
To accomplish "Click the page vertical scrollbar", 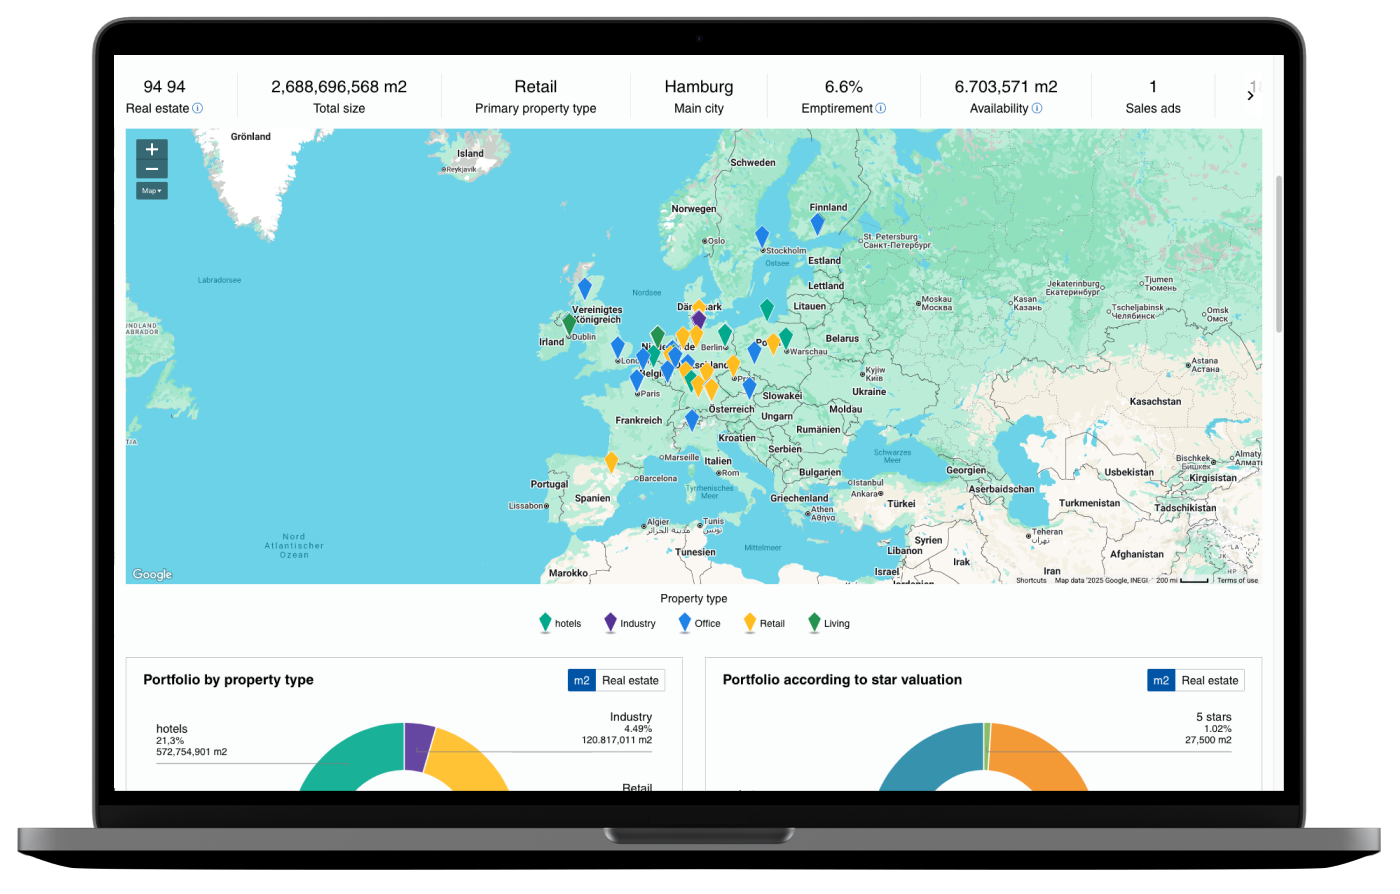I will click(x=1279, y=254).
